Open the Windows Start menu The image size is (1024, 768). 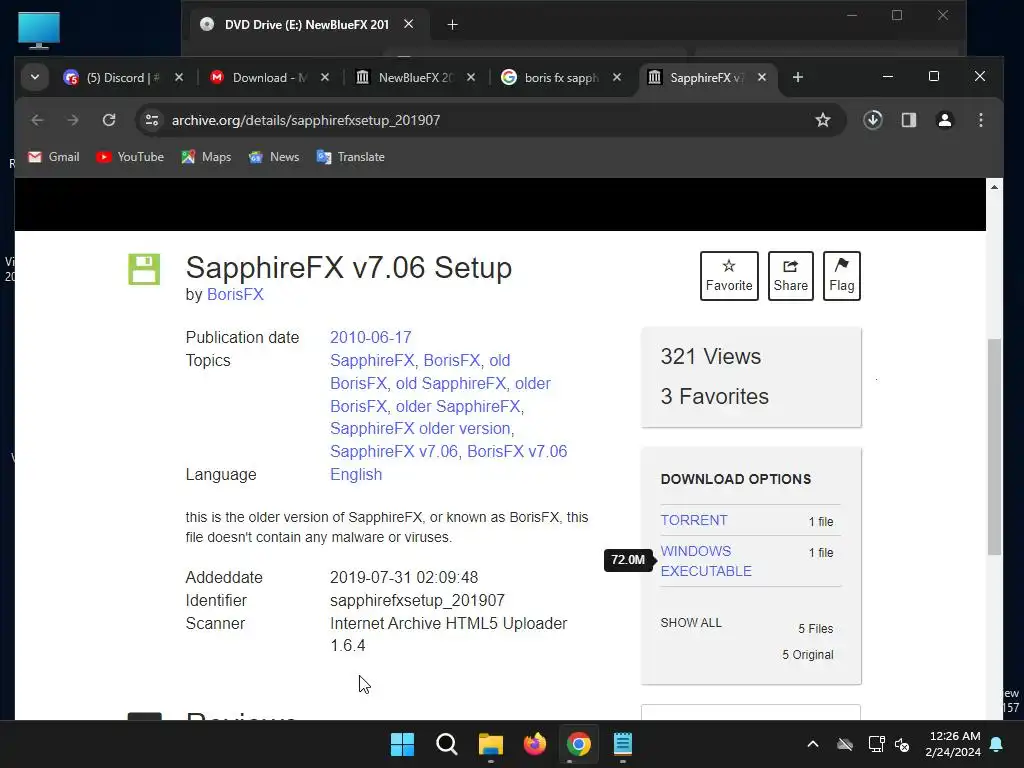tap(402, 744)
